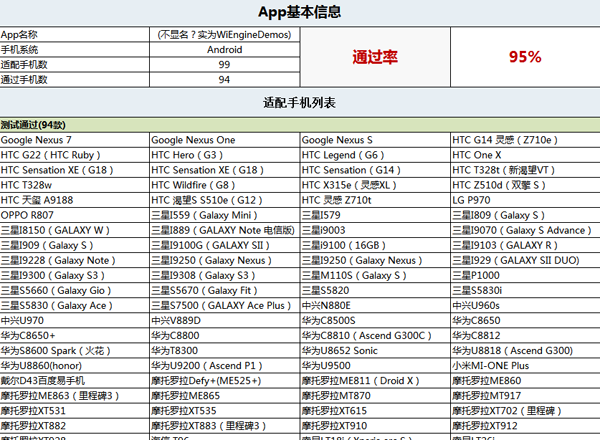Viewport: 600px width, 440px height.
Task: Select the 'HTC 渴望S S510e ( G12 )' cell
Action: (224, 200)
